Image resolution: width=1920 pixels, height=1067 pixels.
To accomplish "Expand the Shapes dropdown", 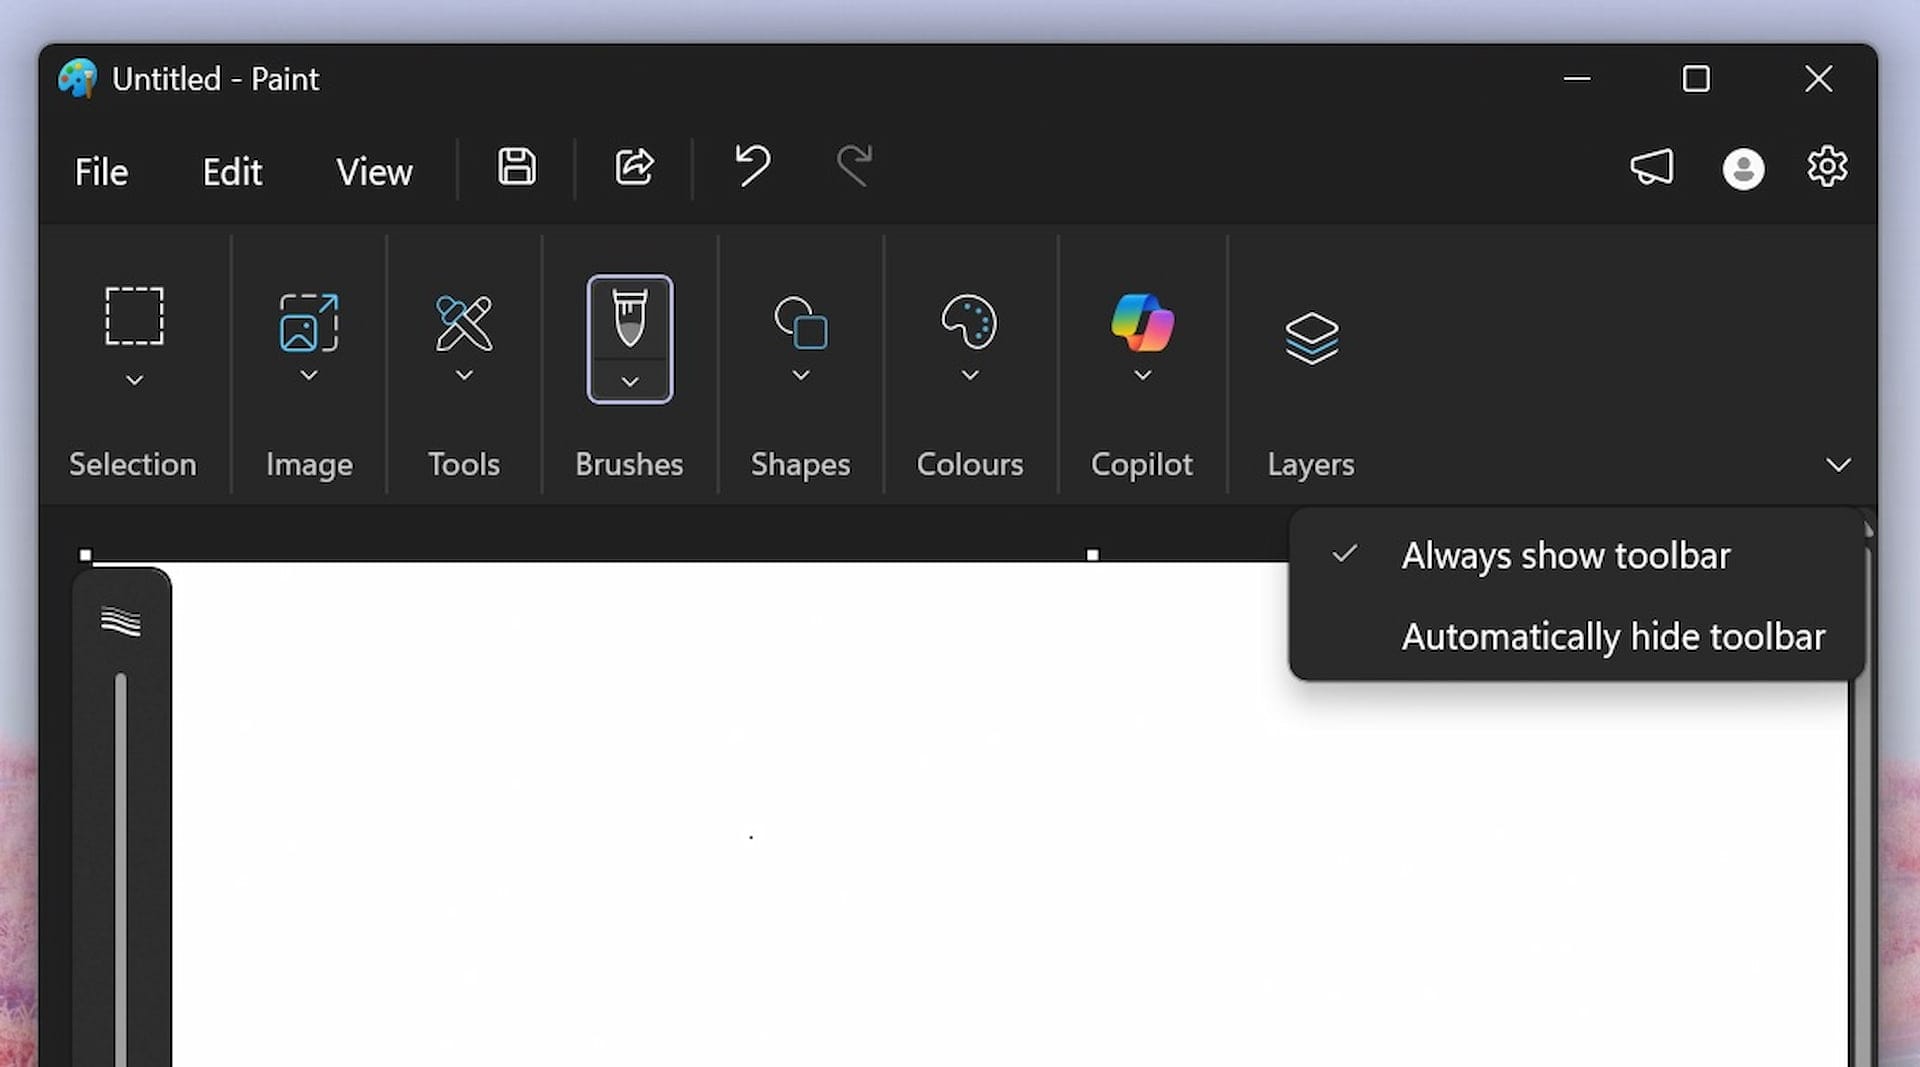I will click(800, 374).
